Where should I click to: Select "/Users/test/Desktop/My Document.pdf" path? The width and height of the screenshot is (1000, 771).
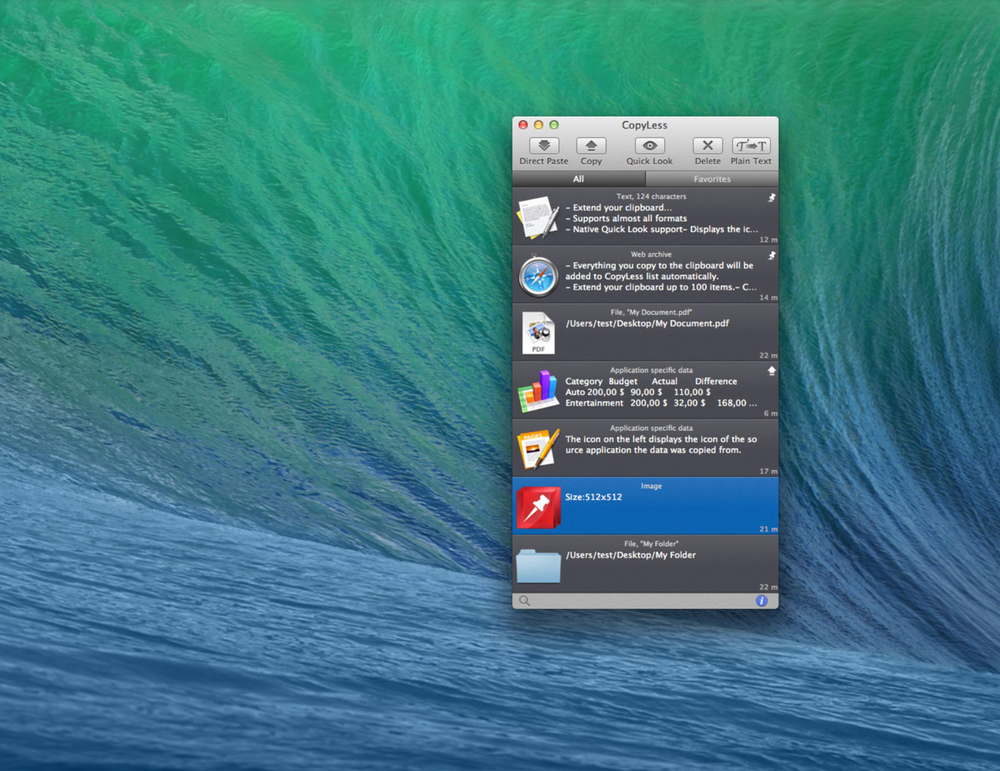[647, 324]
